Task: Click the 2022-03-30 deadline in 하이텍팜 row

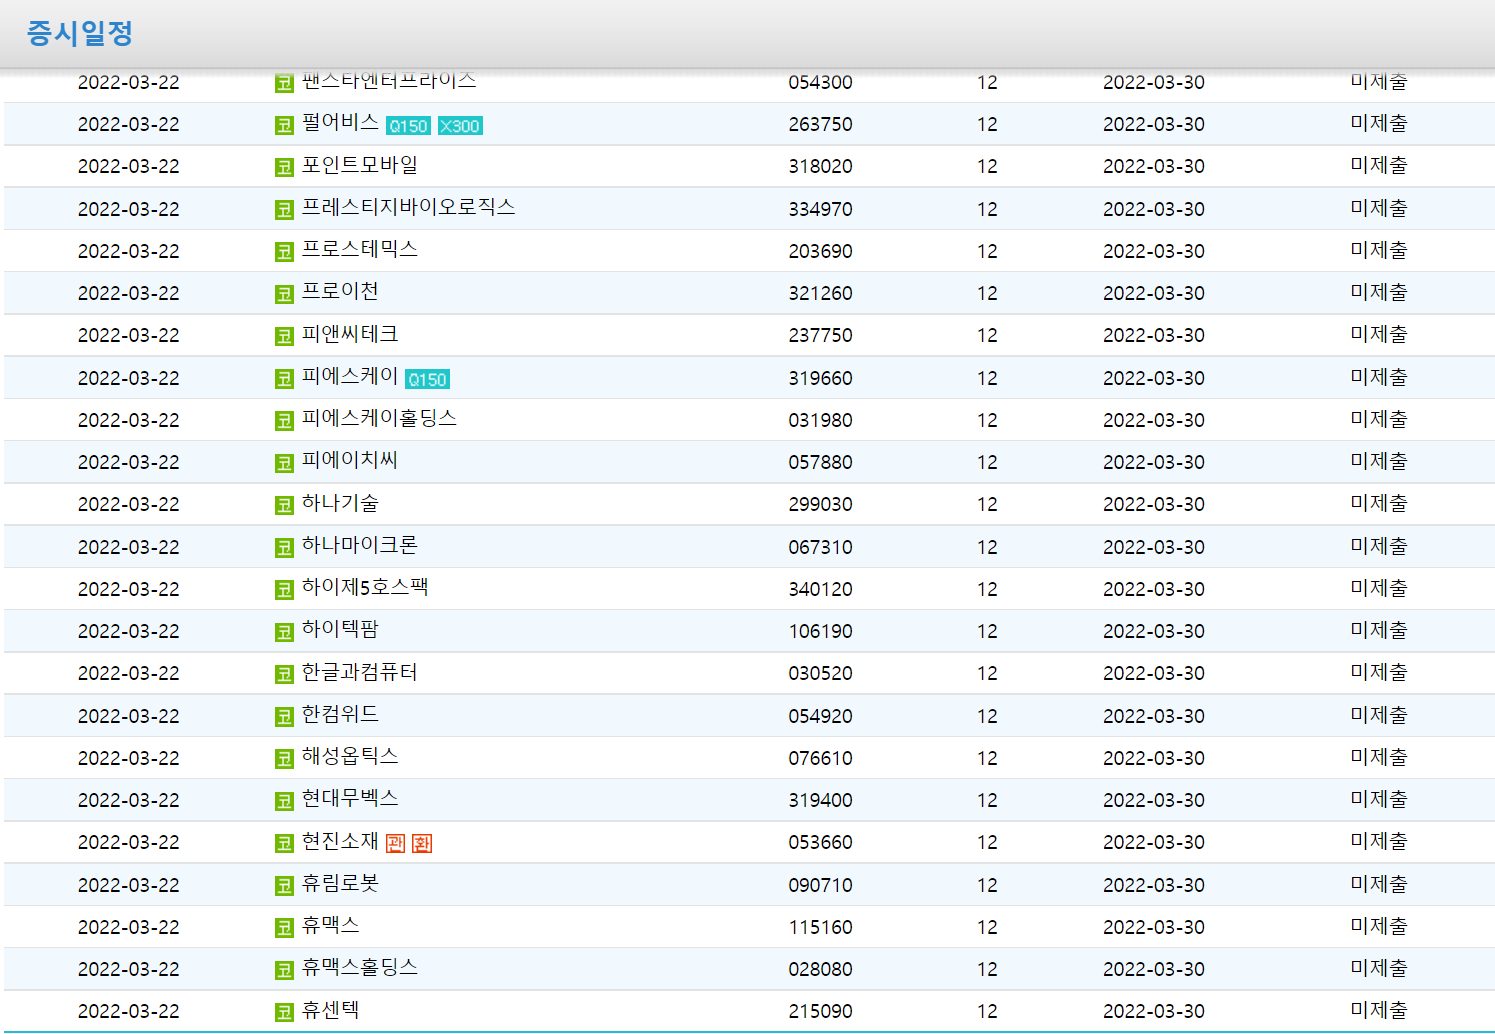Action: click(1154, 632)
